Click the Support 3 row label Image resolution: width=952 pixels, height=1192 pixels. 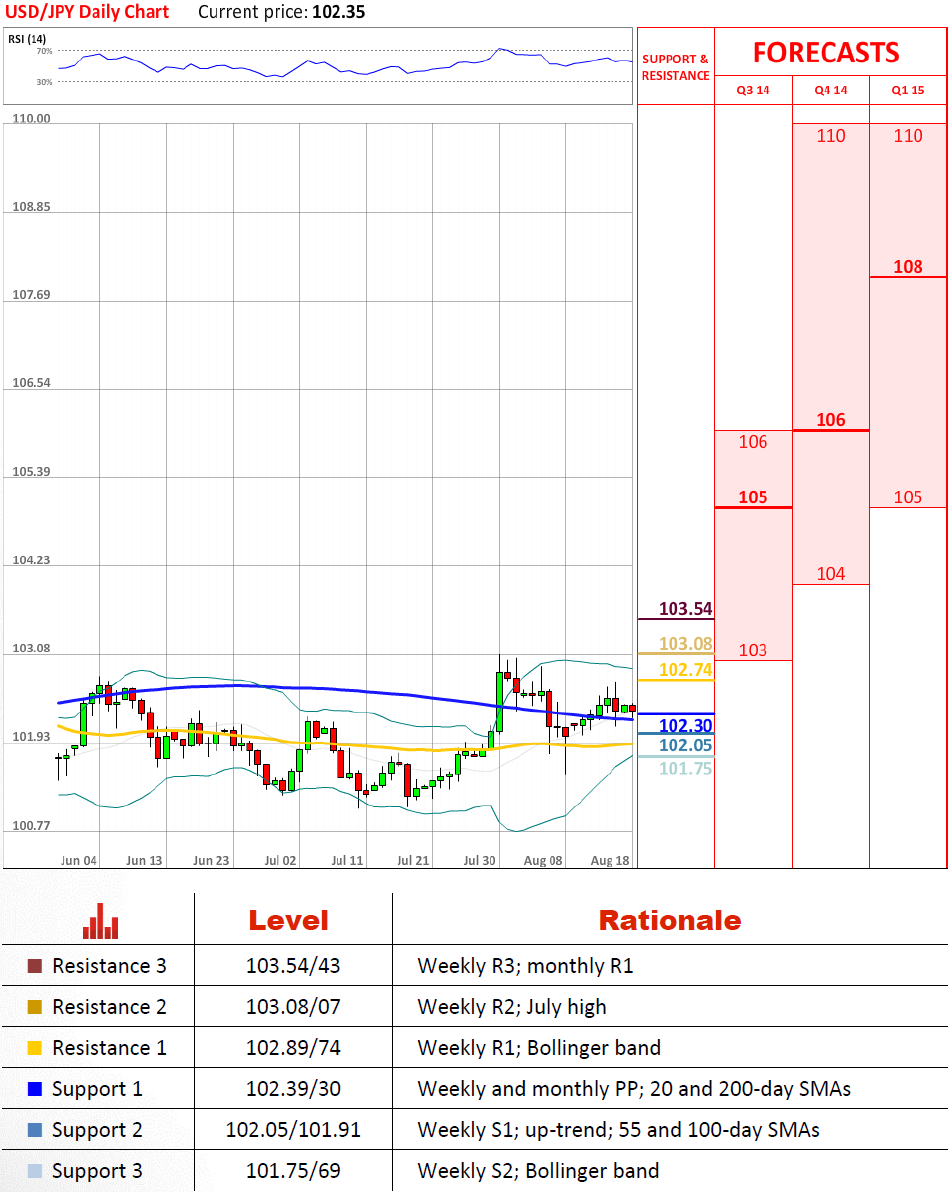coord(97,1171)
